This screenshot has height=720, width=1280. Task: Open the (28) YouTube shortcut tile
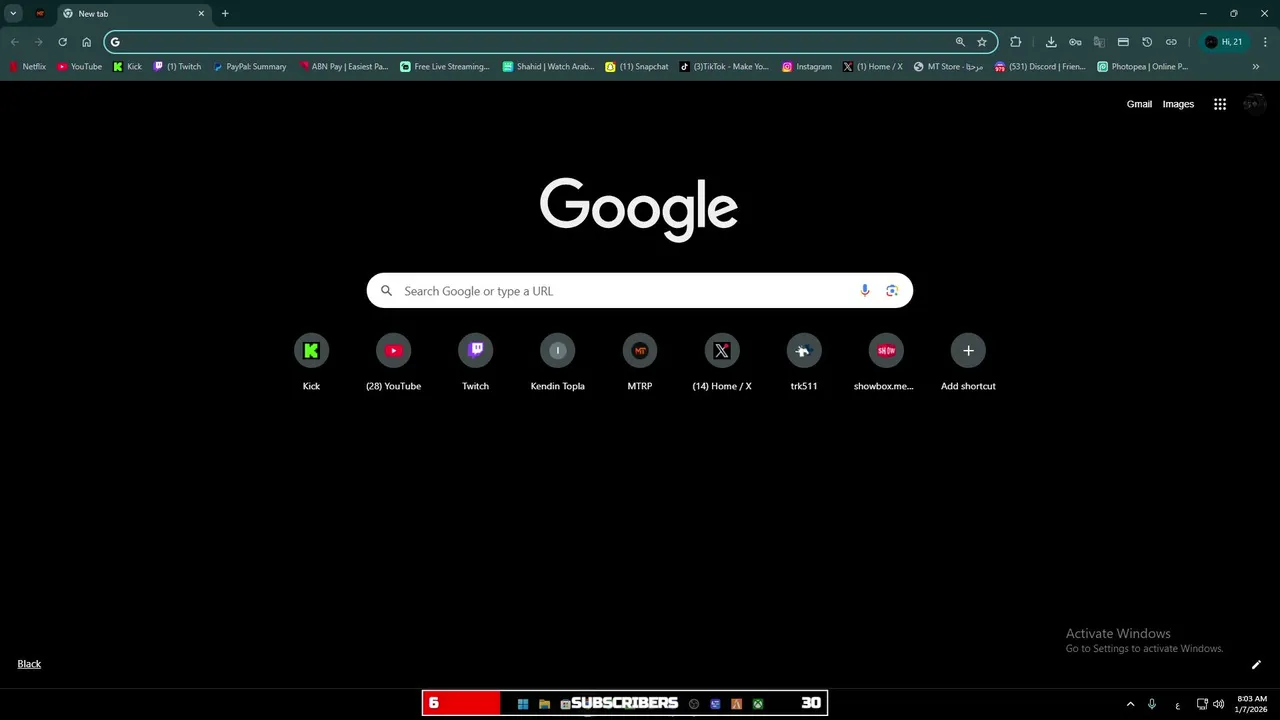[393, 363]
